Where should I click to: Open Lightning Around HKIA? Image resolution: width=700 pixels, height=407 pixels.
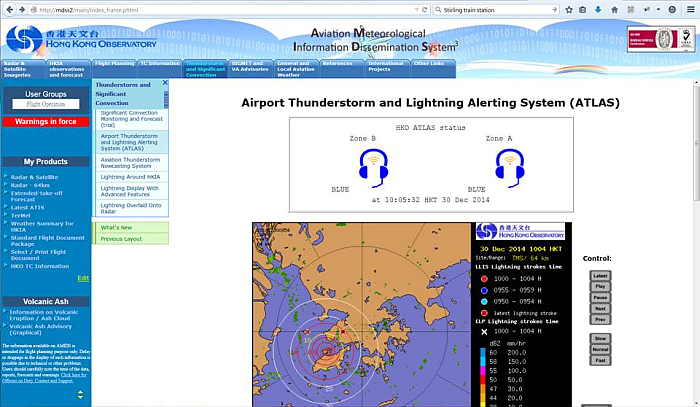click(x=132, y=177)
